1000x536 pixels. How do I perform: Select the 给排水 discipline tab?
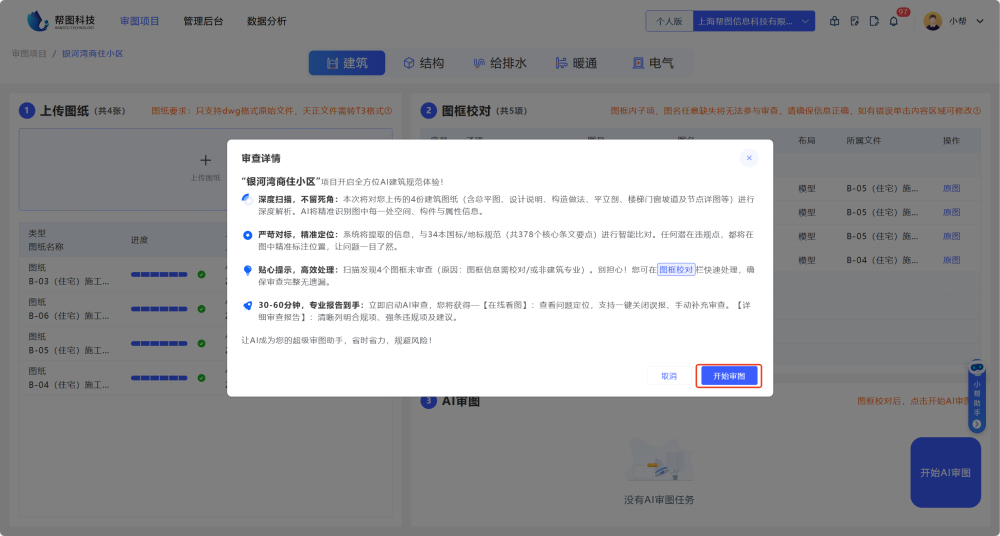[x=498, y=63]
